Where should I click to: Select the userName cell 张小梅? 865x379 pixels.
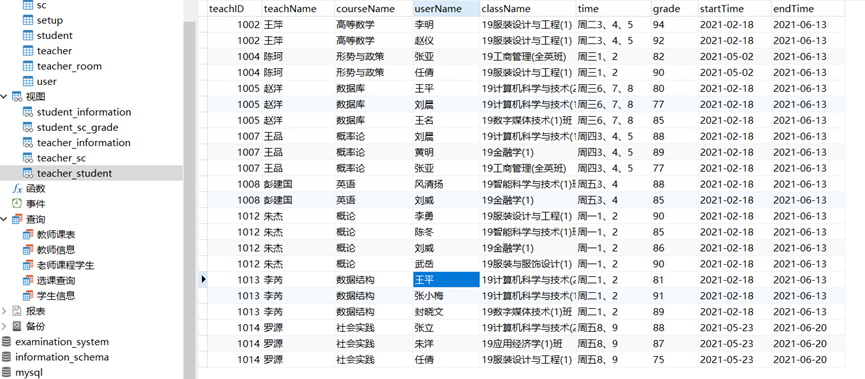click(446, 296)
